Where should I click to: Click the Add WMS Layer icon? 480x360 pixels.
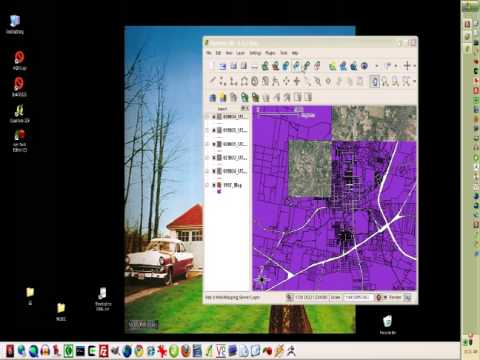coord(306,66)
